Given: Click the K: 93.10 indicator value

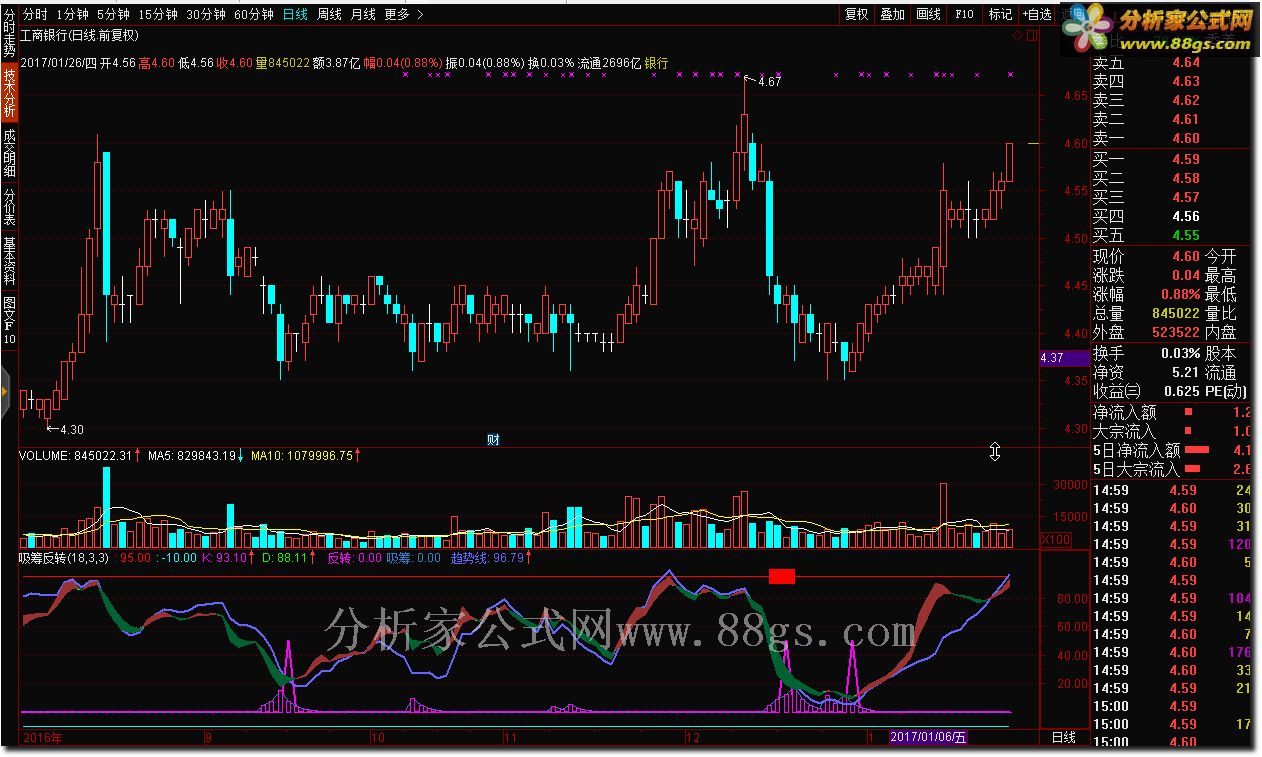Looking at the screenshot, I should coord(223,558).
